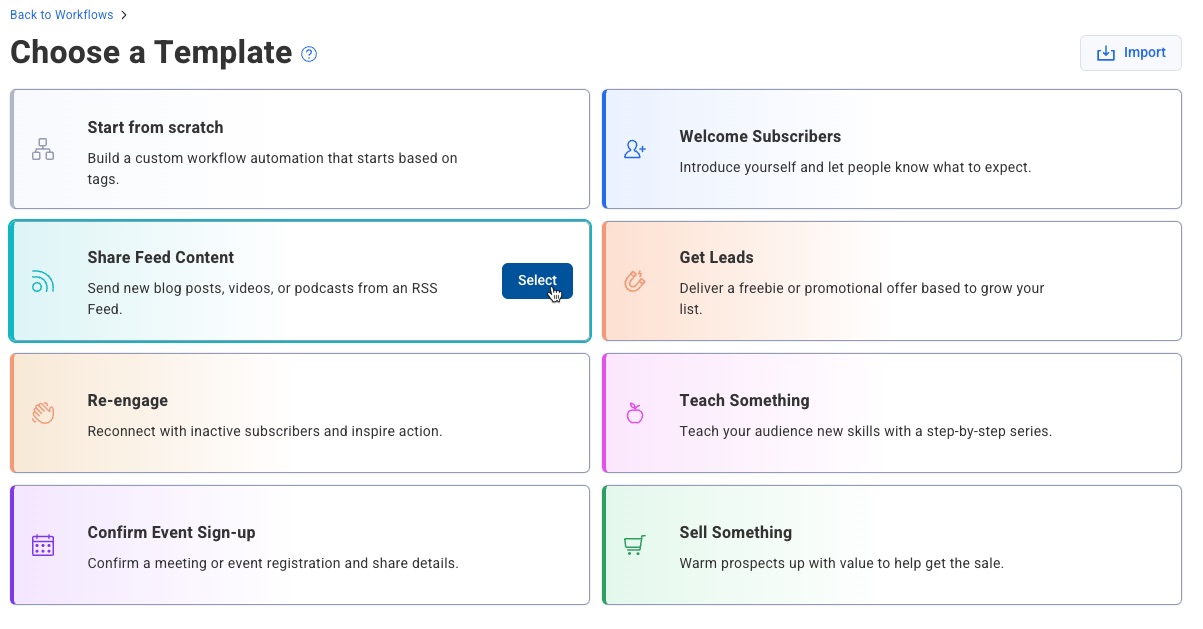Click the Start from scratch workflow icon

pos(43,150)
